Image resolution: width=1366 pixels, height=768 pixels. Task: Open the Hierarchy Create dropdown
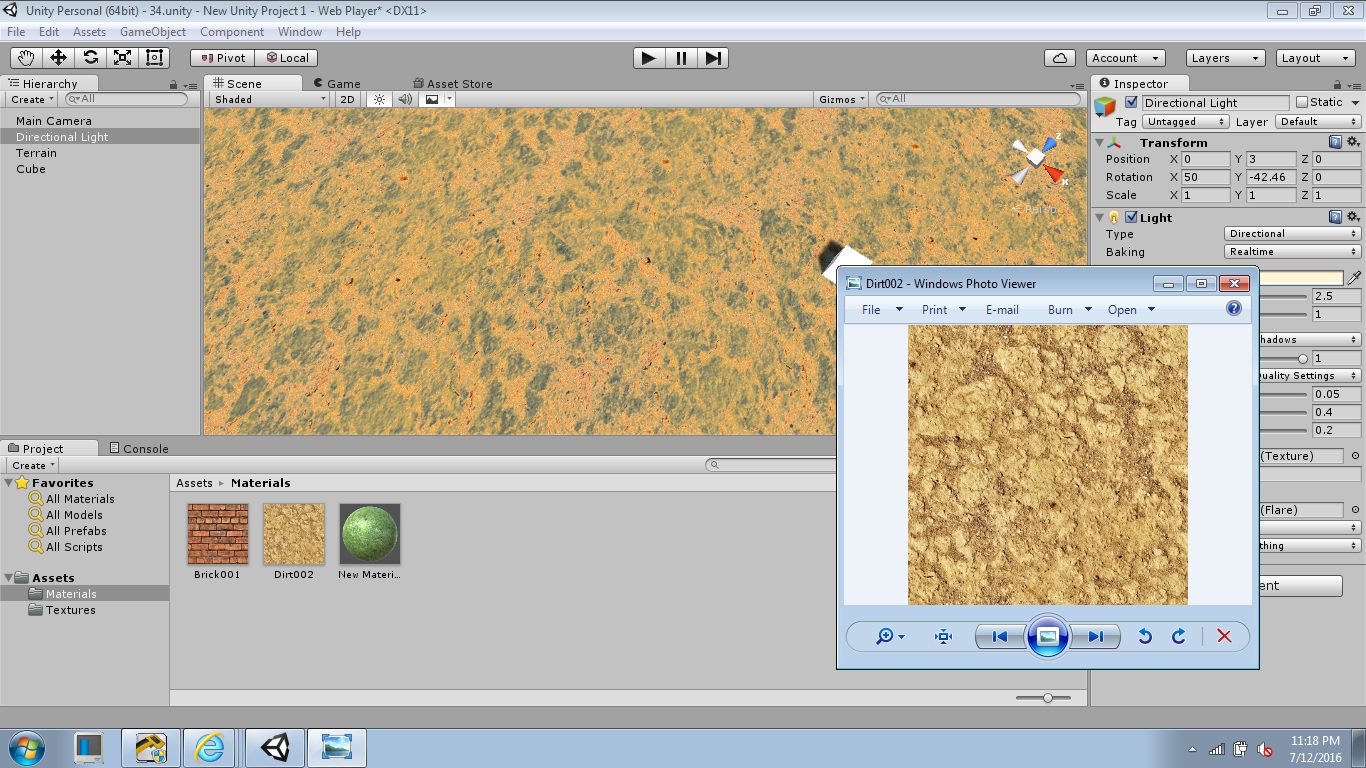(x=32, y=99)
